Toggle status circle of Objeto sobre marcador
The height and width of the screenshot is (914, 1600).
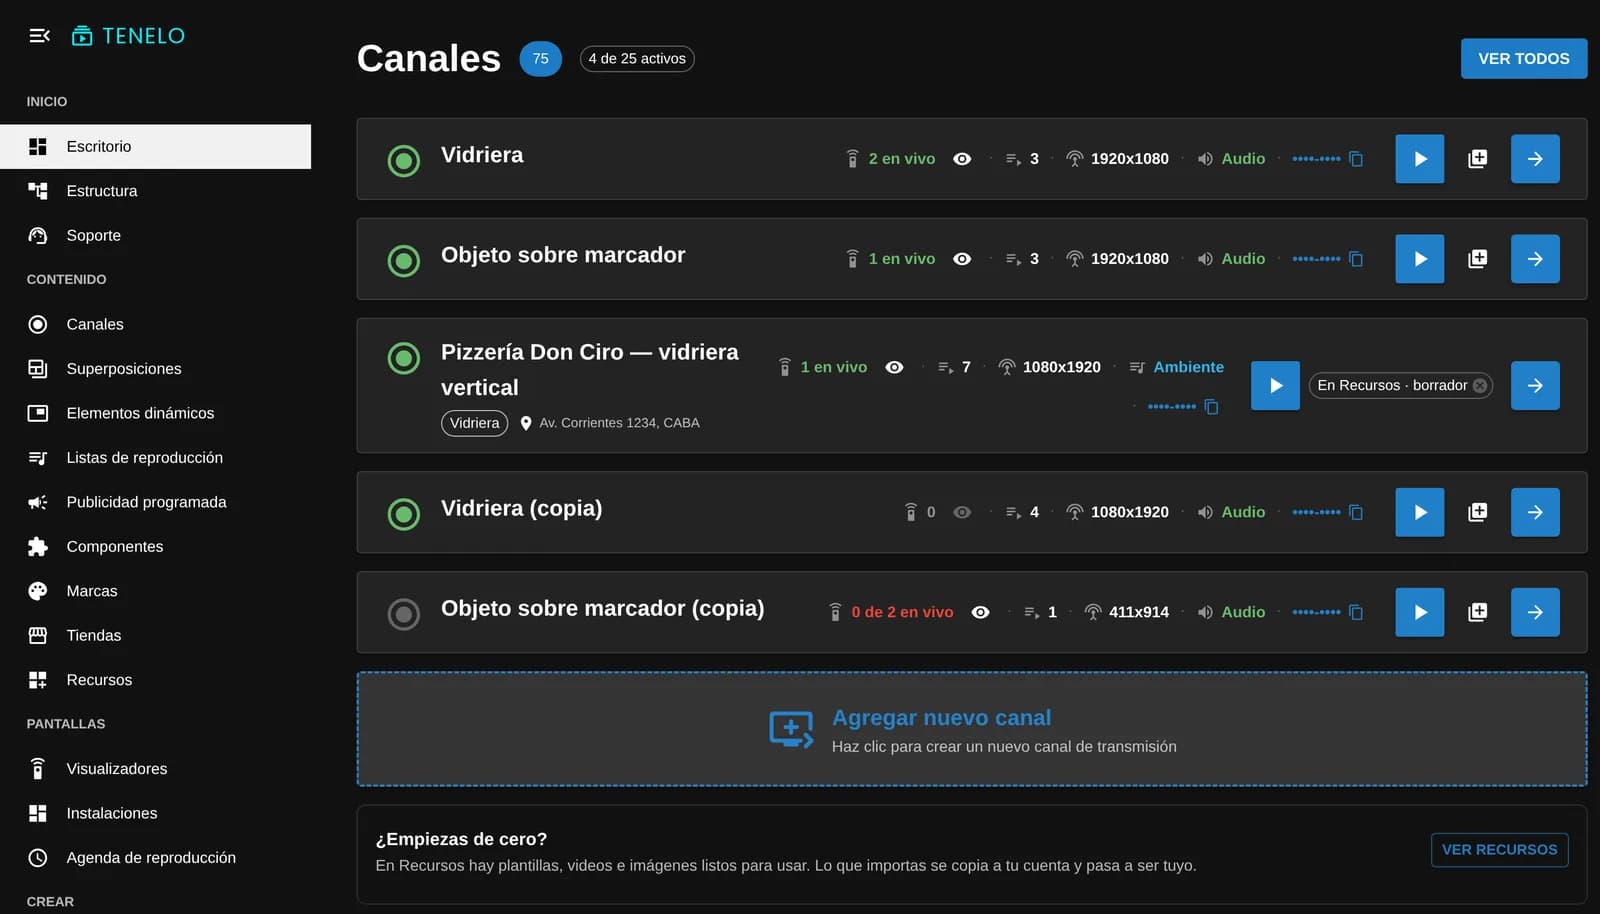pyautogui.click(x=404, y=260)
